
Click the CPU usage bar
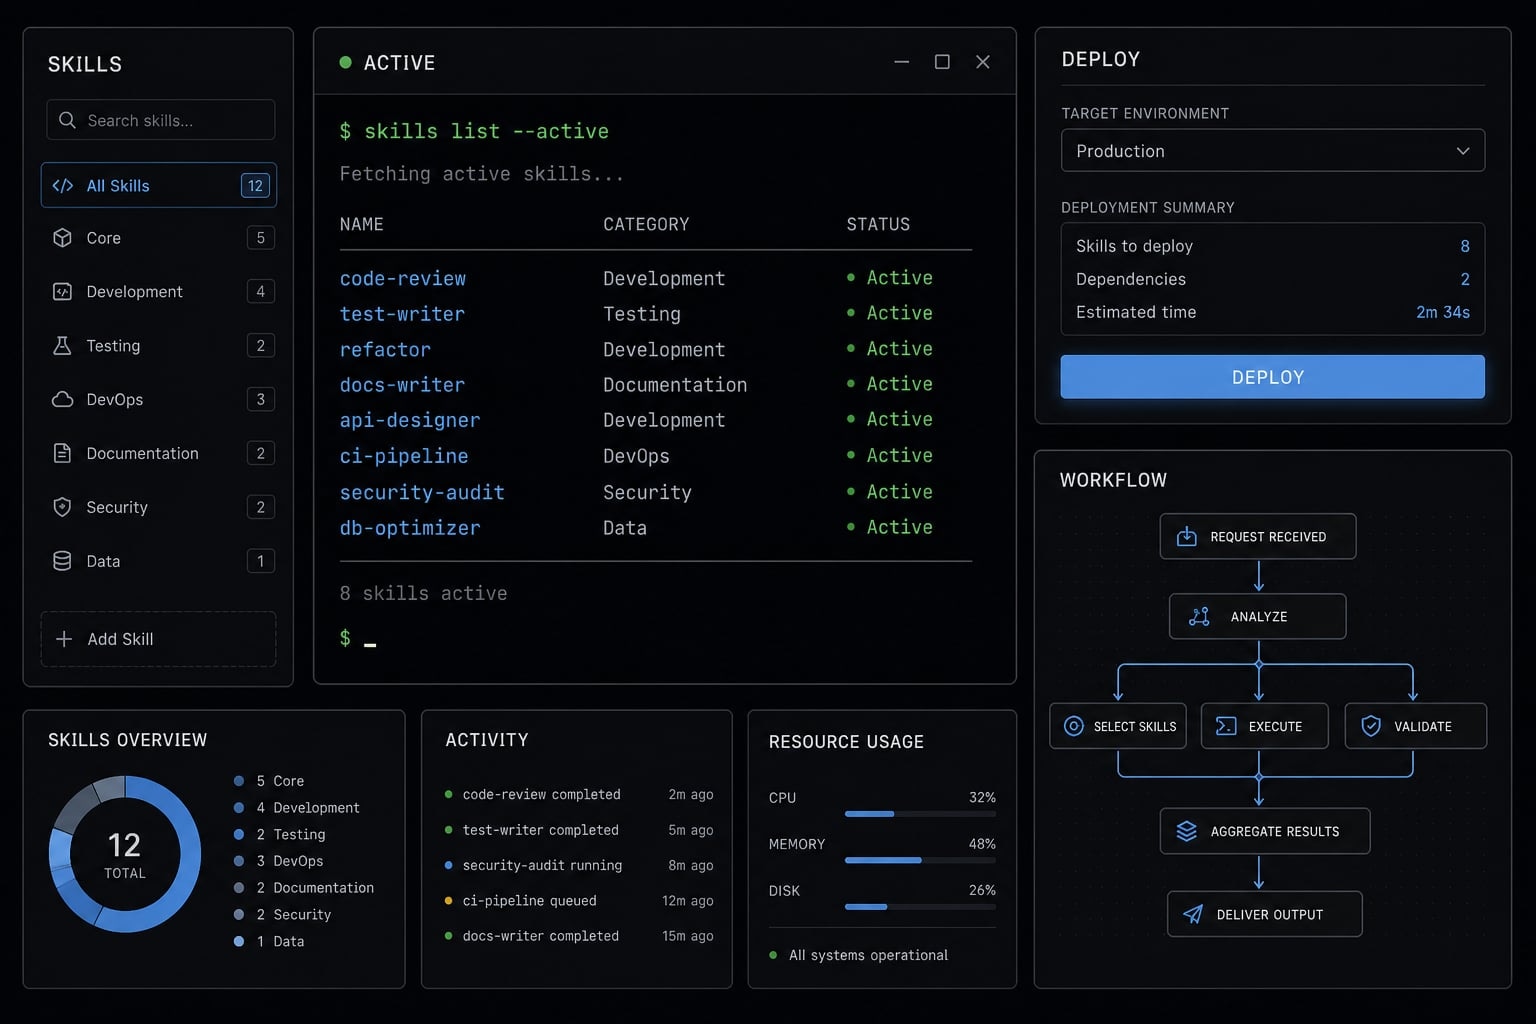pyautogui.click(x=920, y=814)
